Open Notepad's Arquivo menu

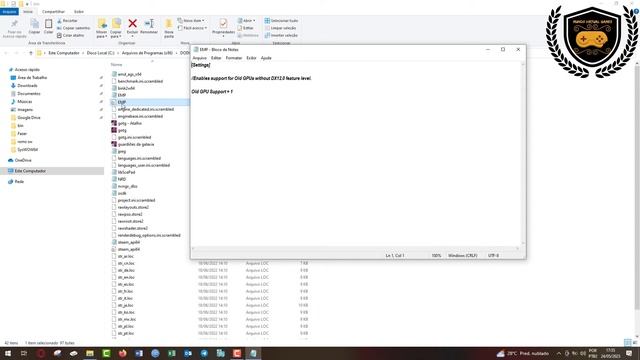pyautogui.click(x=200, y=58)
